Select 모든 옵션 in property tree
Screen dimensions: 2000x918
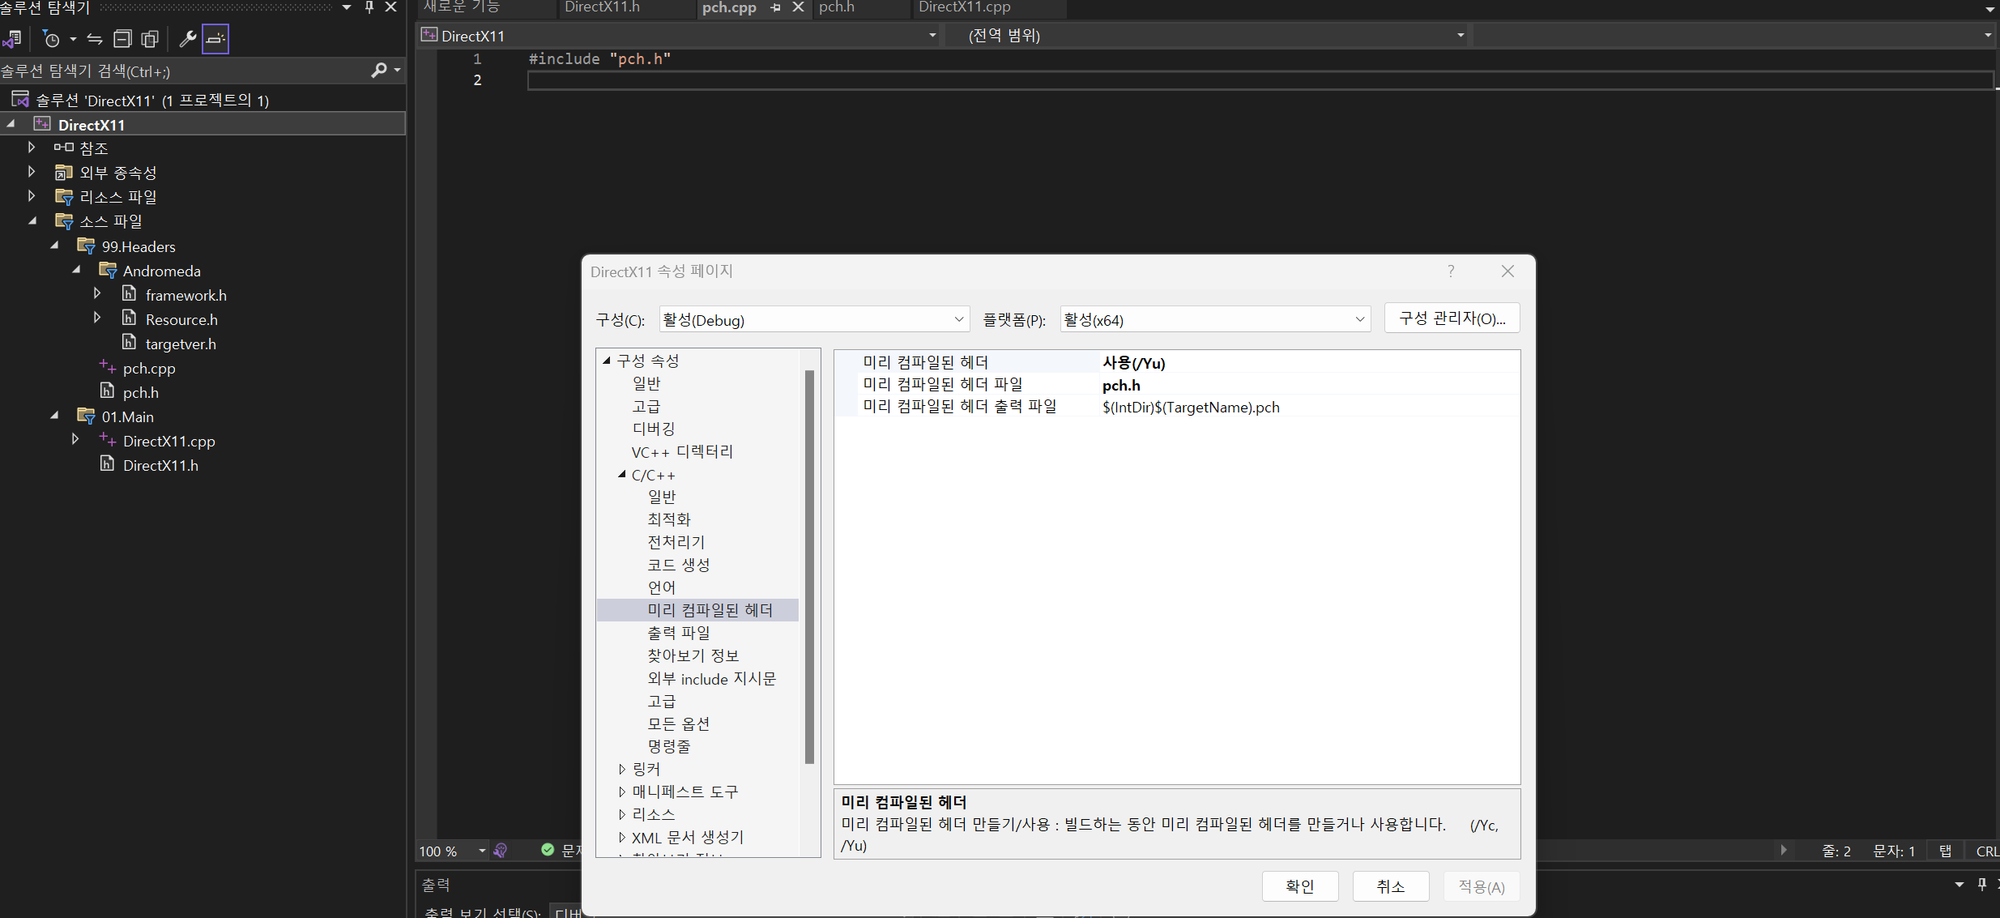[679, 724]
